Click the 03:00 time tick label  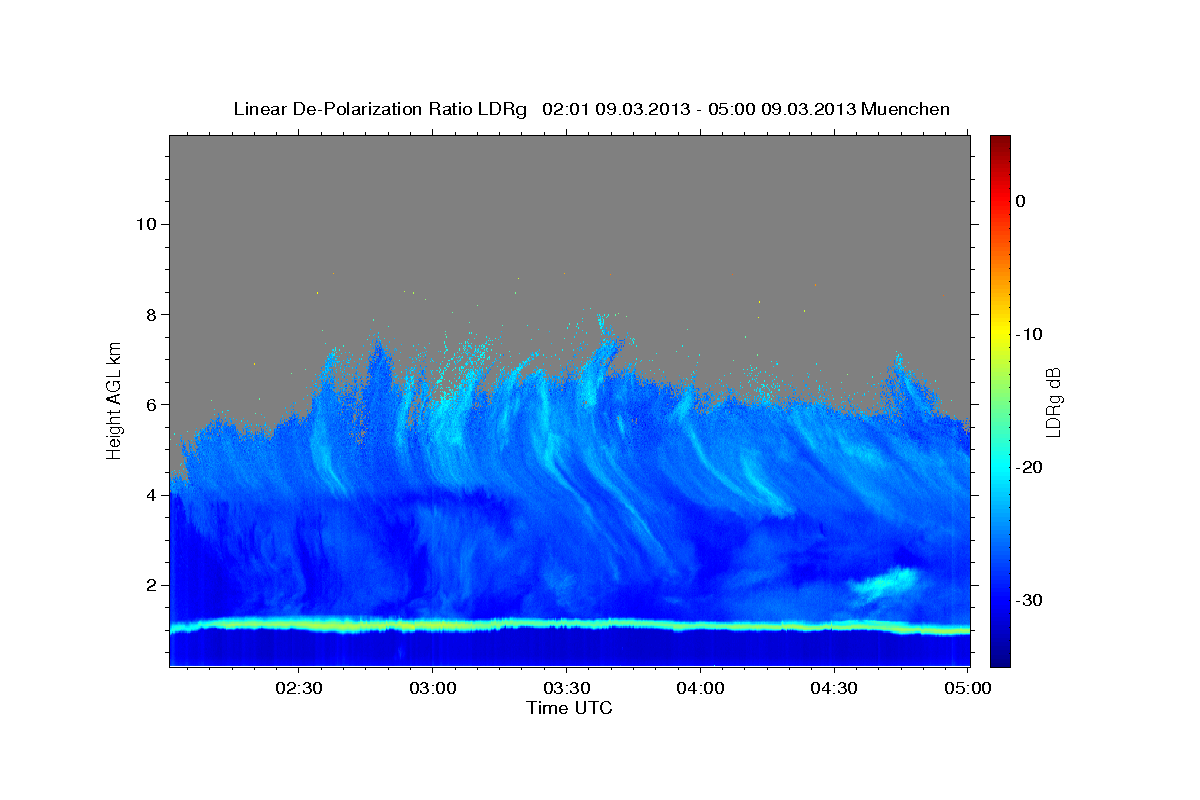click(x=433, y=688)
